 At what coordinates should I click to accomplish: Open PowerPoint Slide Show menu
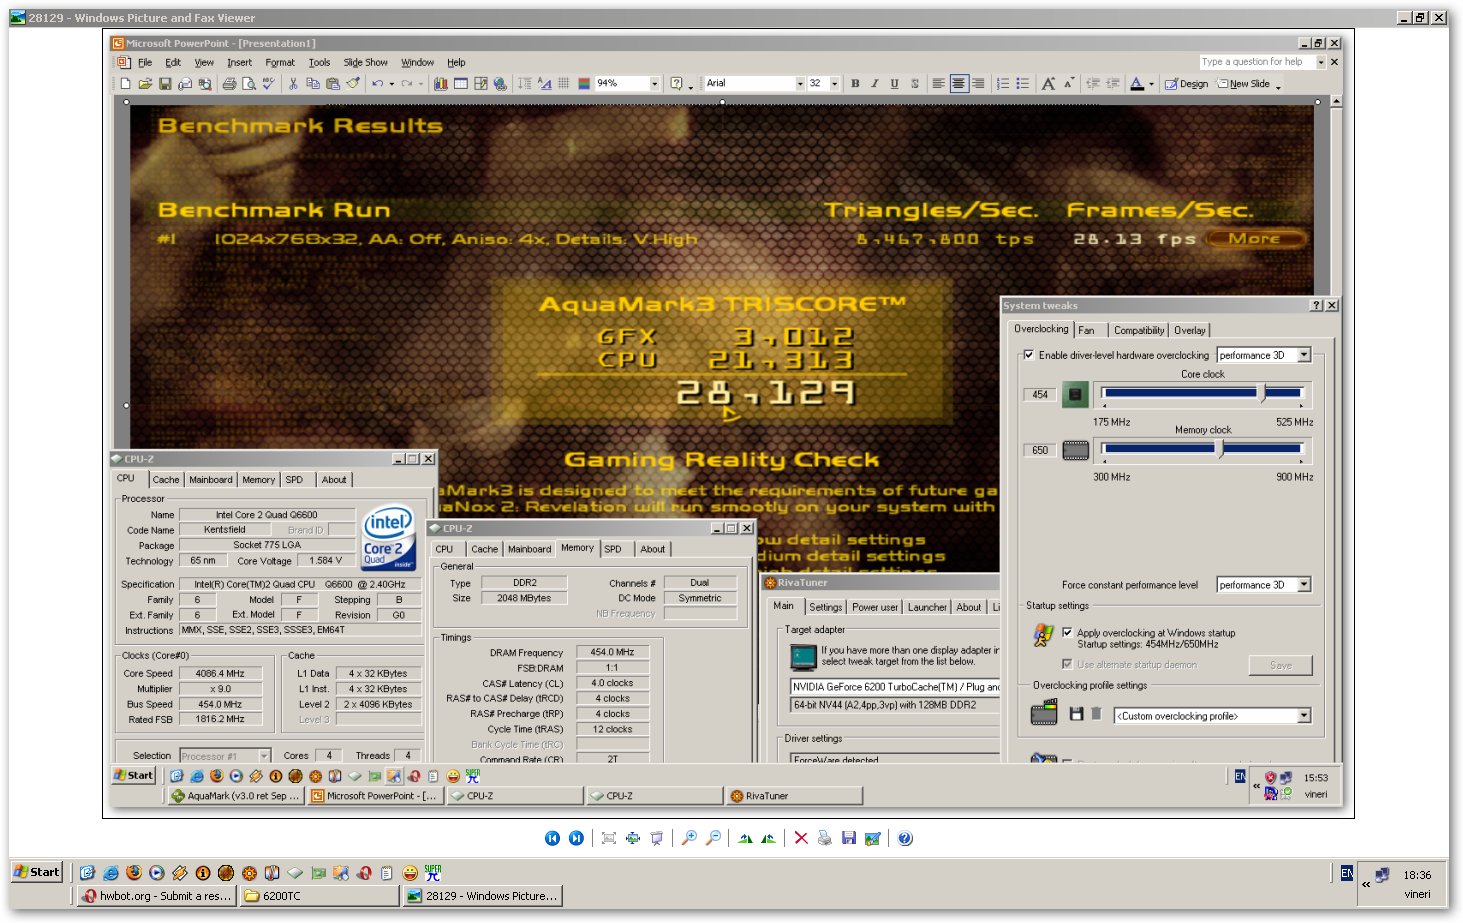coord(365,62)
